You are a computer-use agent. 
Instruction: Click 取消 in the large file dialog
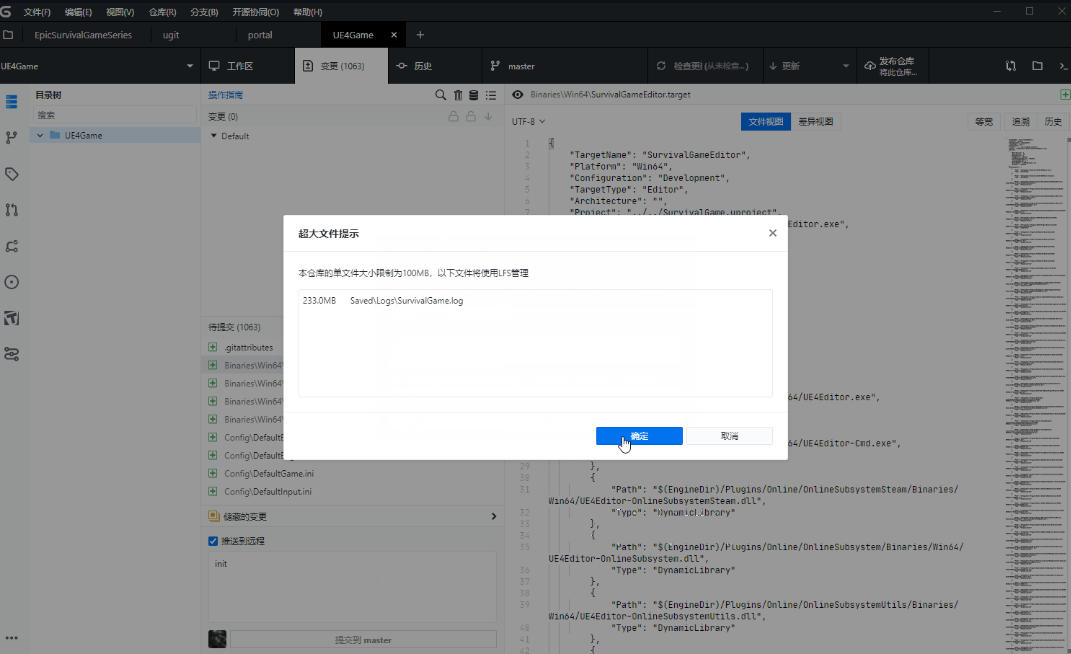point(729,436)
